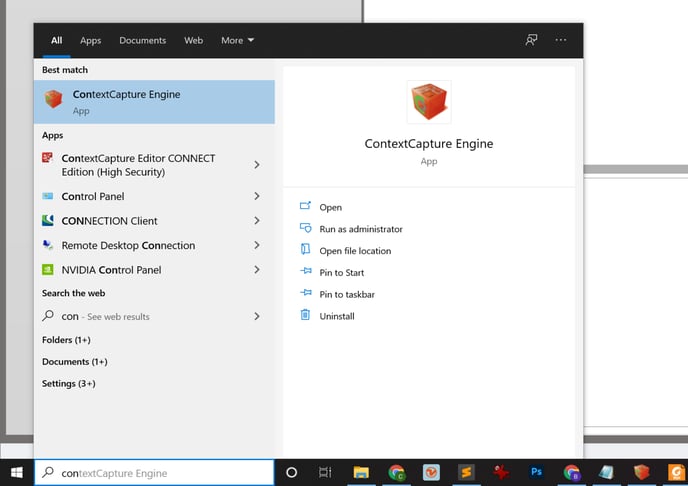
Task: Open the feedback icon in the search header
Action: (531, 40)
